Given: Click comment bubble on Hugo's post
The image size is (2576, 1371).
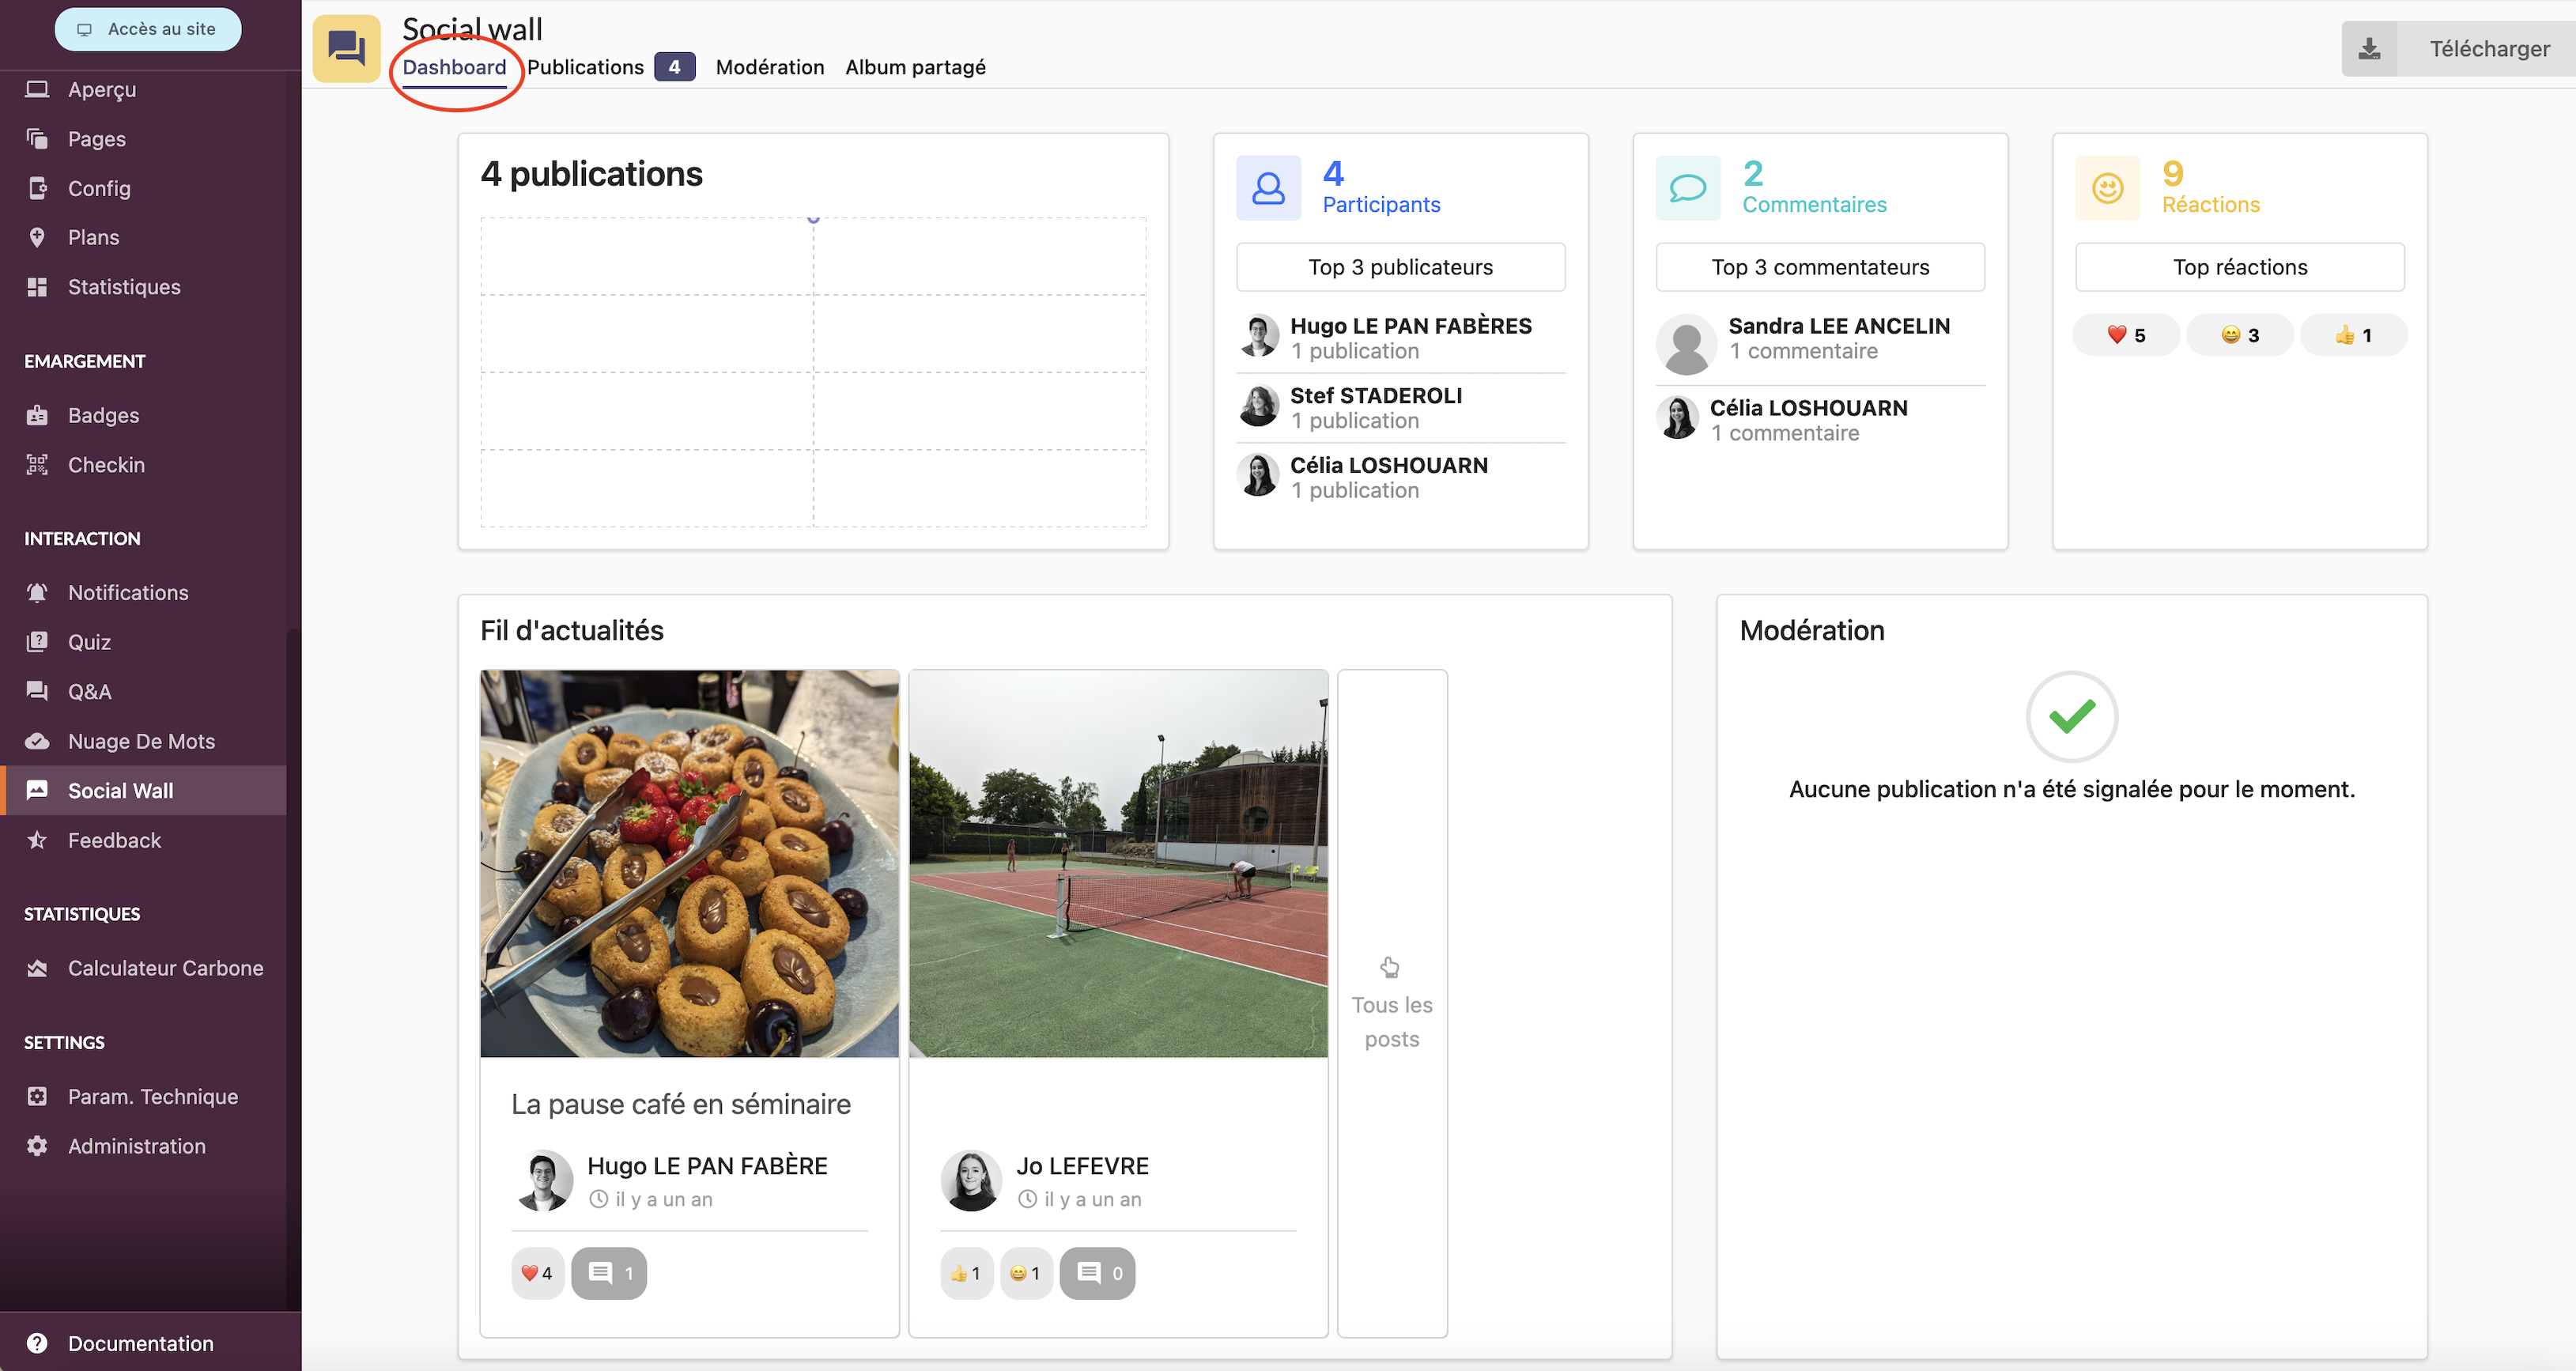Looking at the screenshot, I should click(609, 1273).
